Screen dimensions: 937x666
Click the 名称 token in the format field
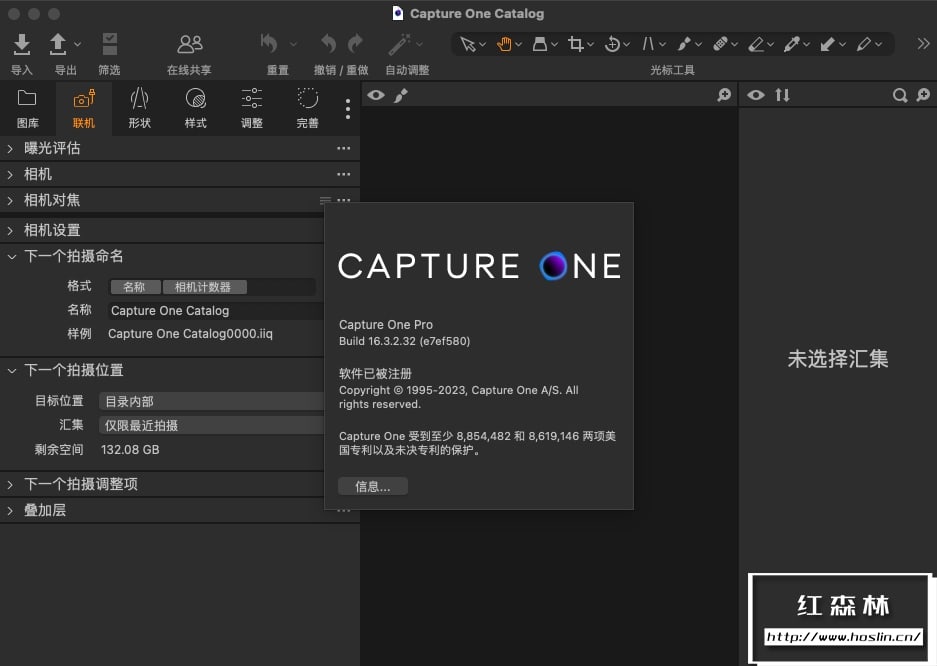(134, 287)
